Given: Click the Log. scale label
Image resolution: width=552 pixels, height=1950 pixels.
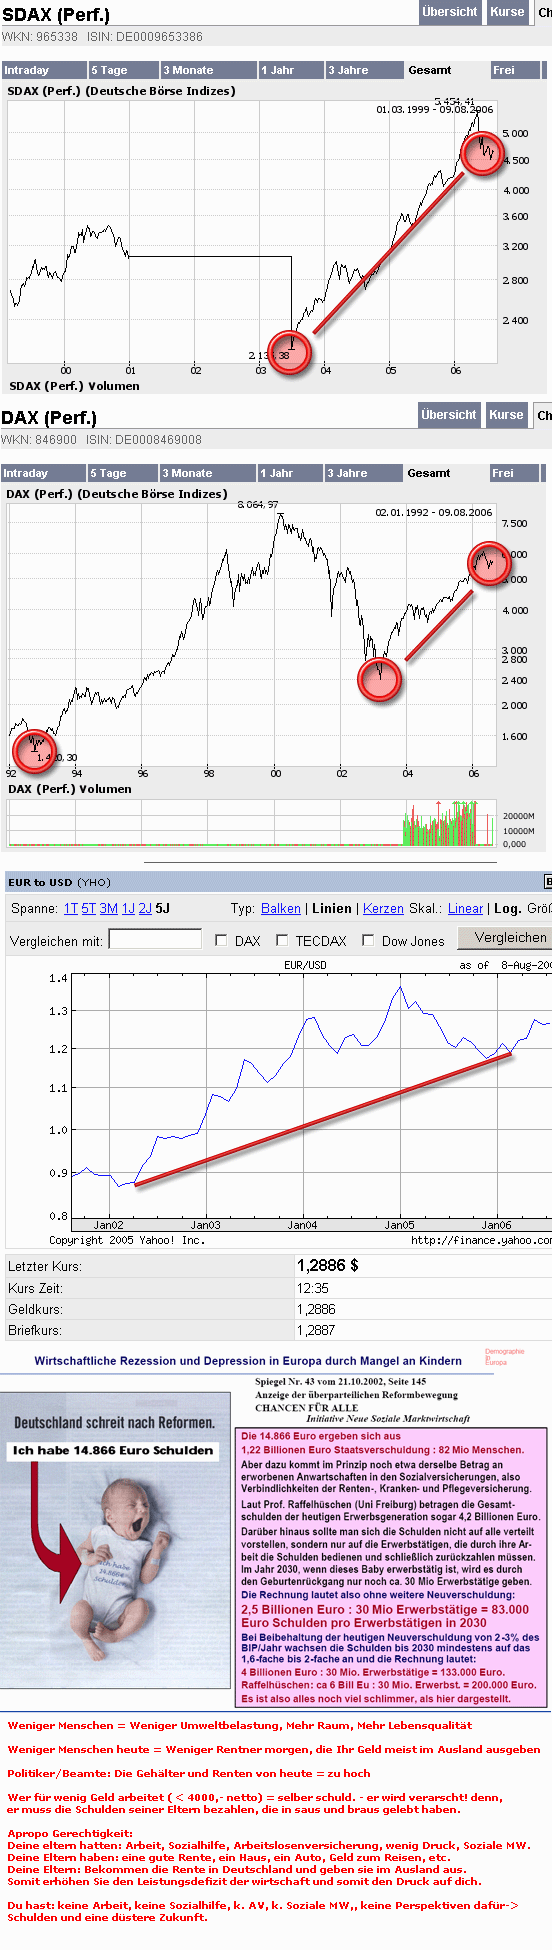Looking at the screenshot, I should coord(507,909).
